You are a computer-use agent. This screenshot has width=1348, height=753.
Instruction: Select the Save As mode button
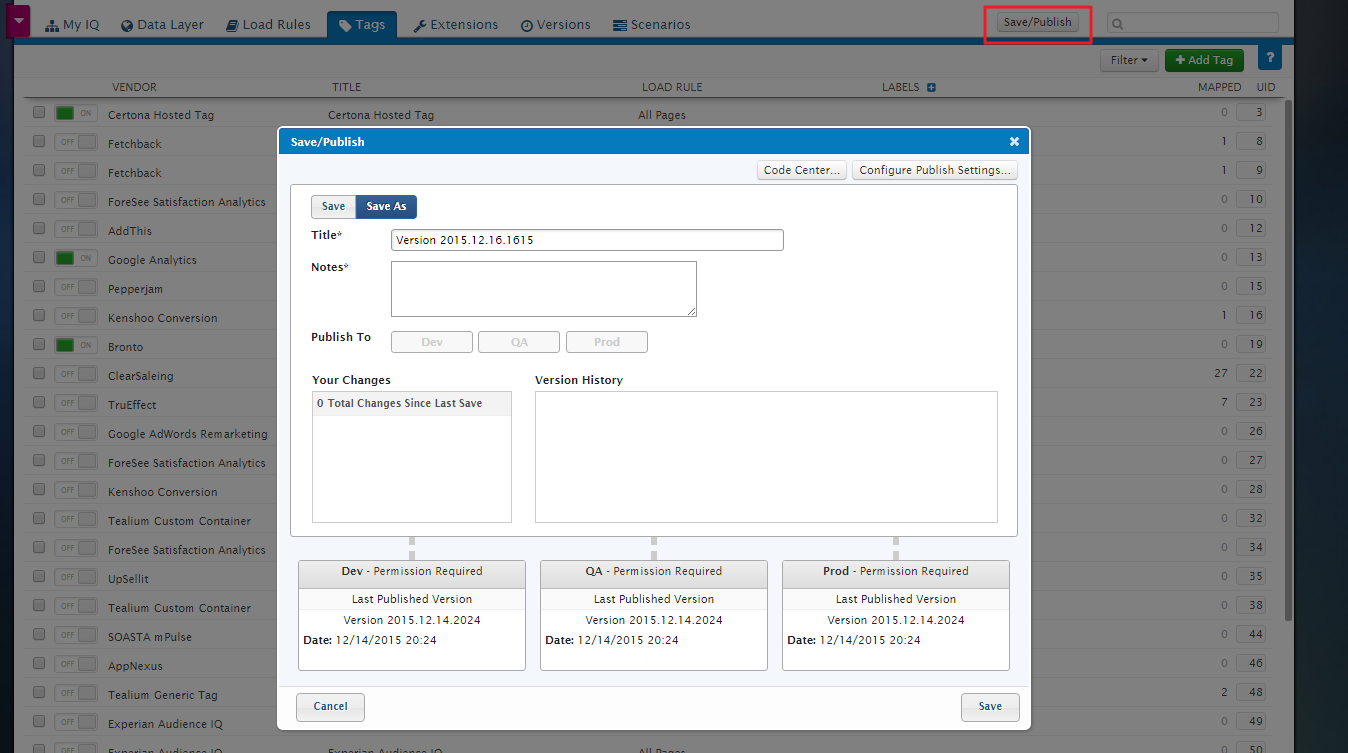(386, 206)
